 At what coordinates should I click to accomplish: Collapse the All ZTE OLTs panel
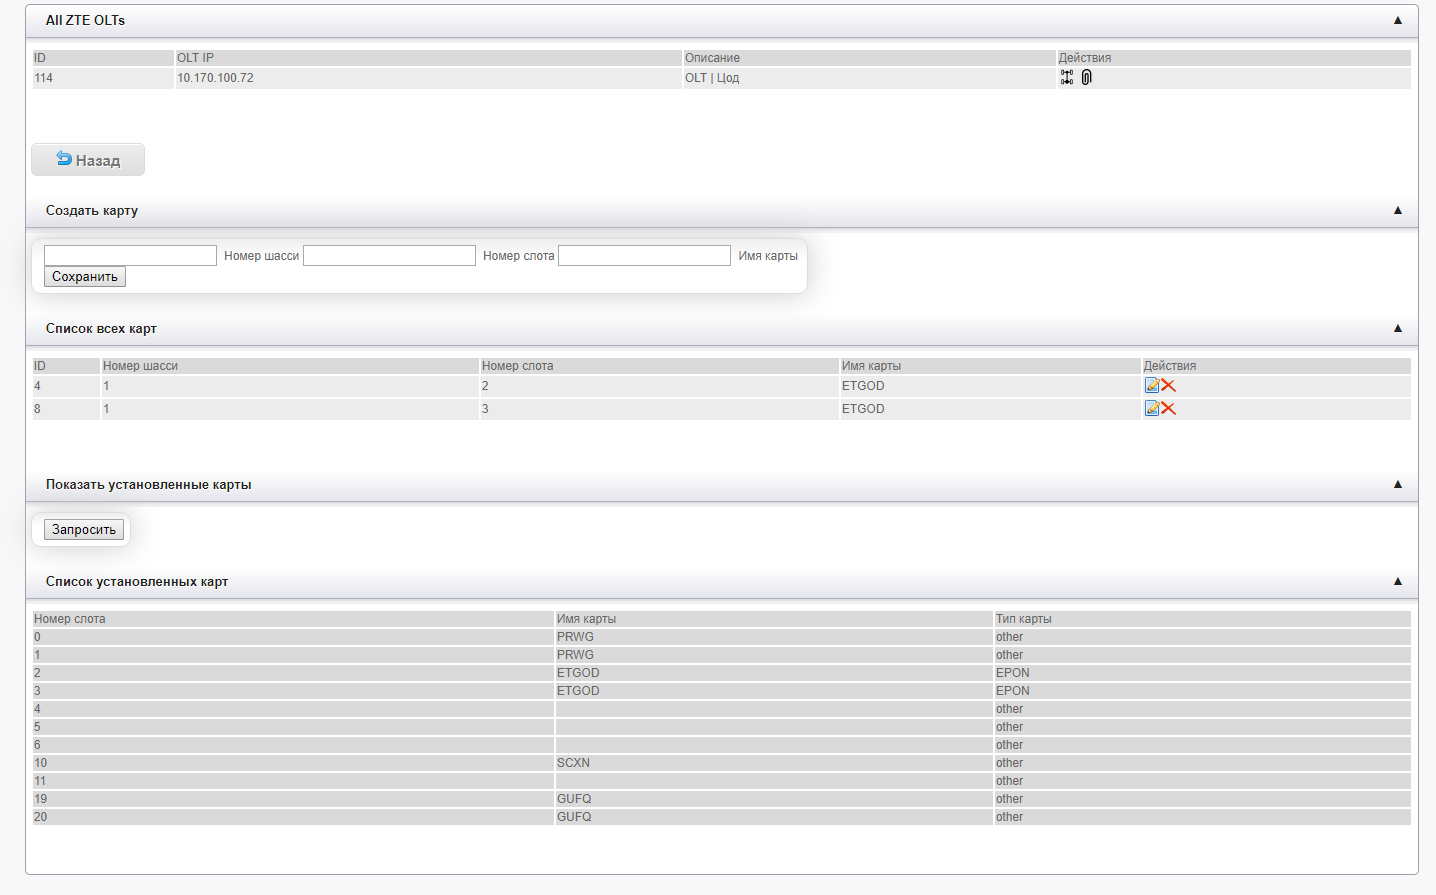click(x=1397, y=20)
